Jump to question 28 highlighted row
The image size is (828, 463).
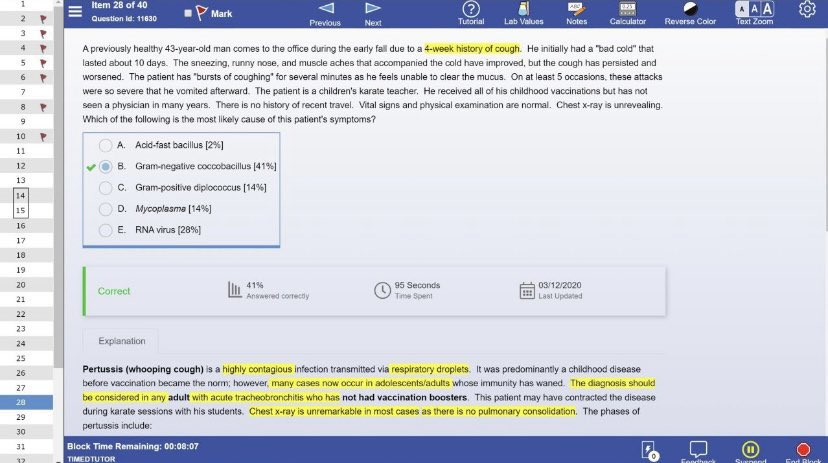26,402
